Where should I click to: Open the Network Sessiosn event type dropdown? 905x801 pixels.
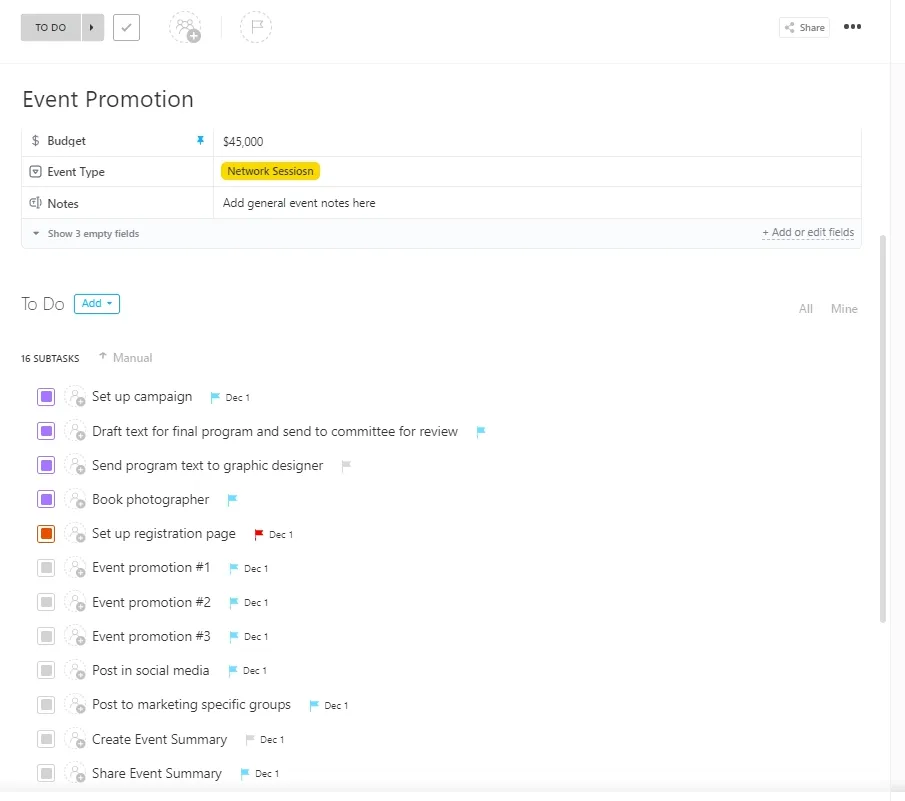pos(270,171)
